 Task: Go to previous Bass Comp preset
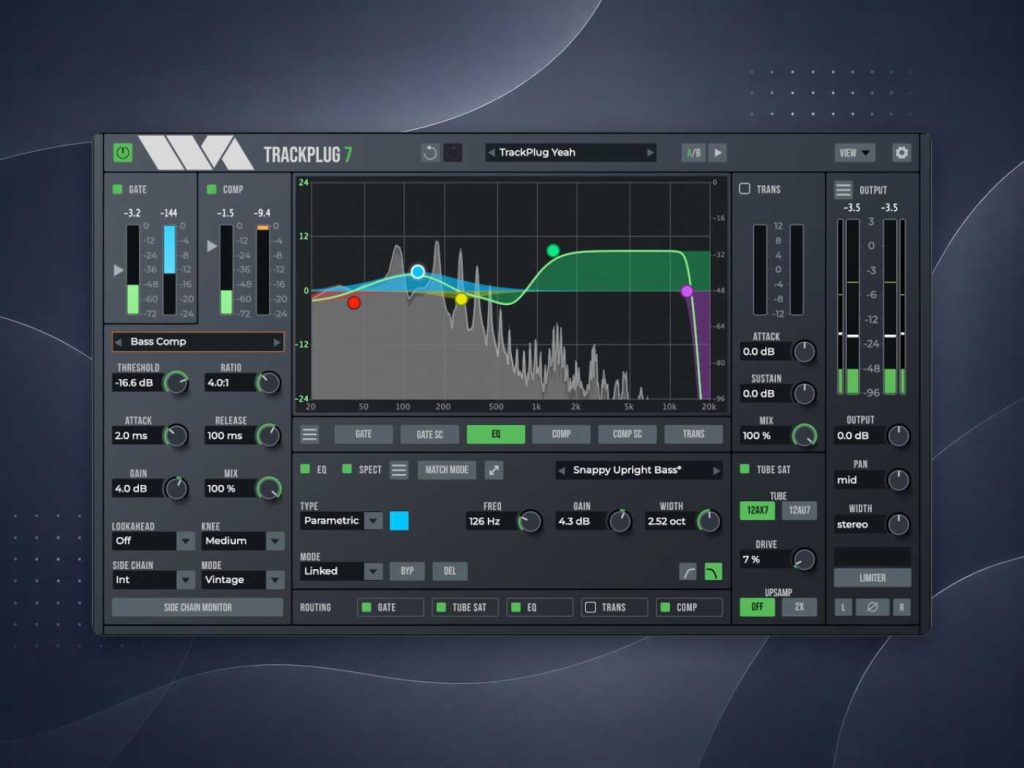tap(118, 342)
